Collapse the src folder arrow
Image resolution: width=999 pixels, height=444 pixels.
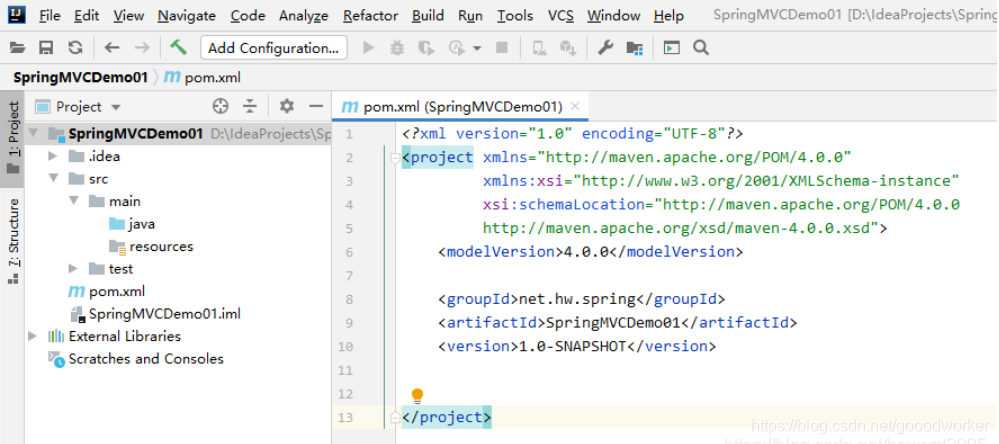pyautogui.click(x=54, y=179)
